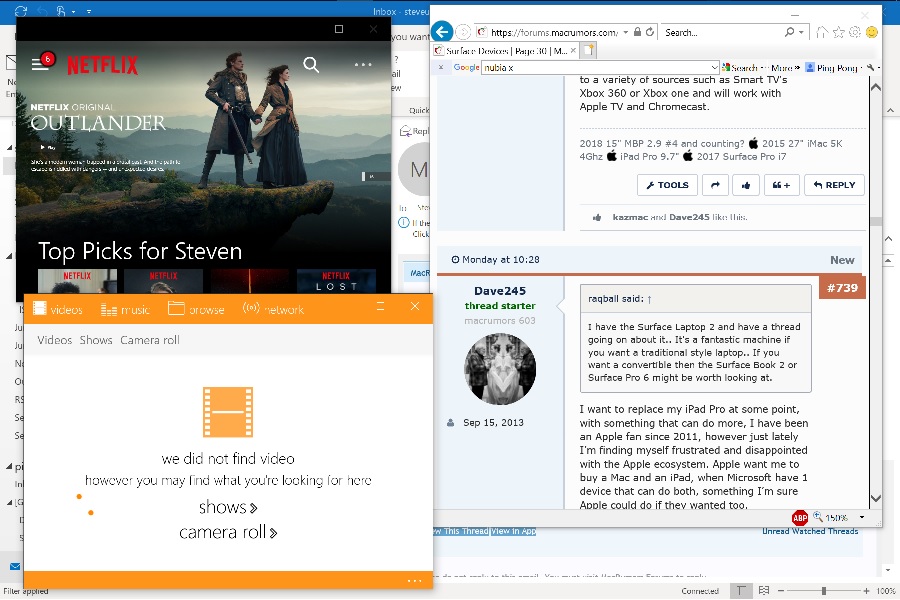Focus the macrumors URL address field
The width and height of the screenshot is (900, 600).
click(554, 33)
